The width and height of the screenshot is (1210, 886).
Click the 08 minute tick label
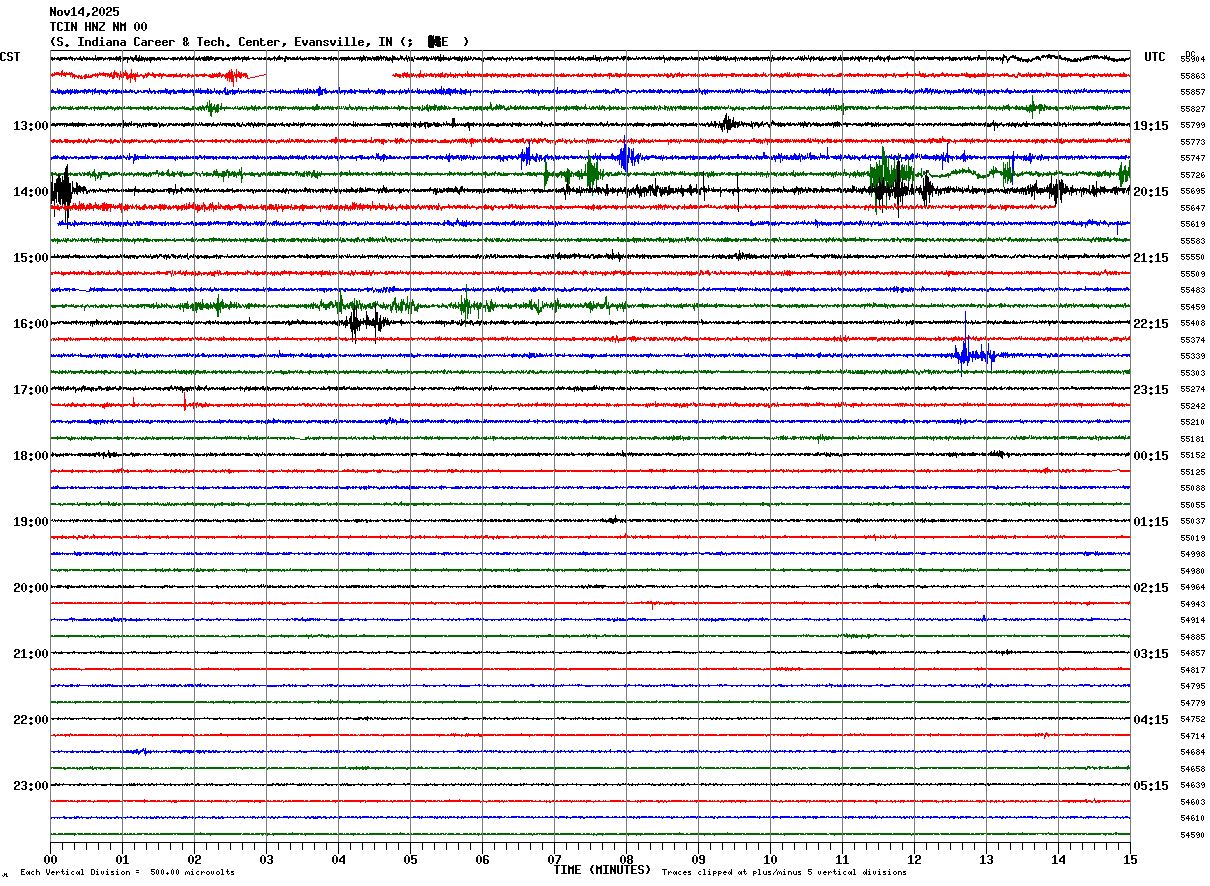[626, 860]
